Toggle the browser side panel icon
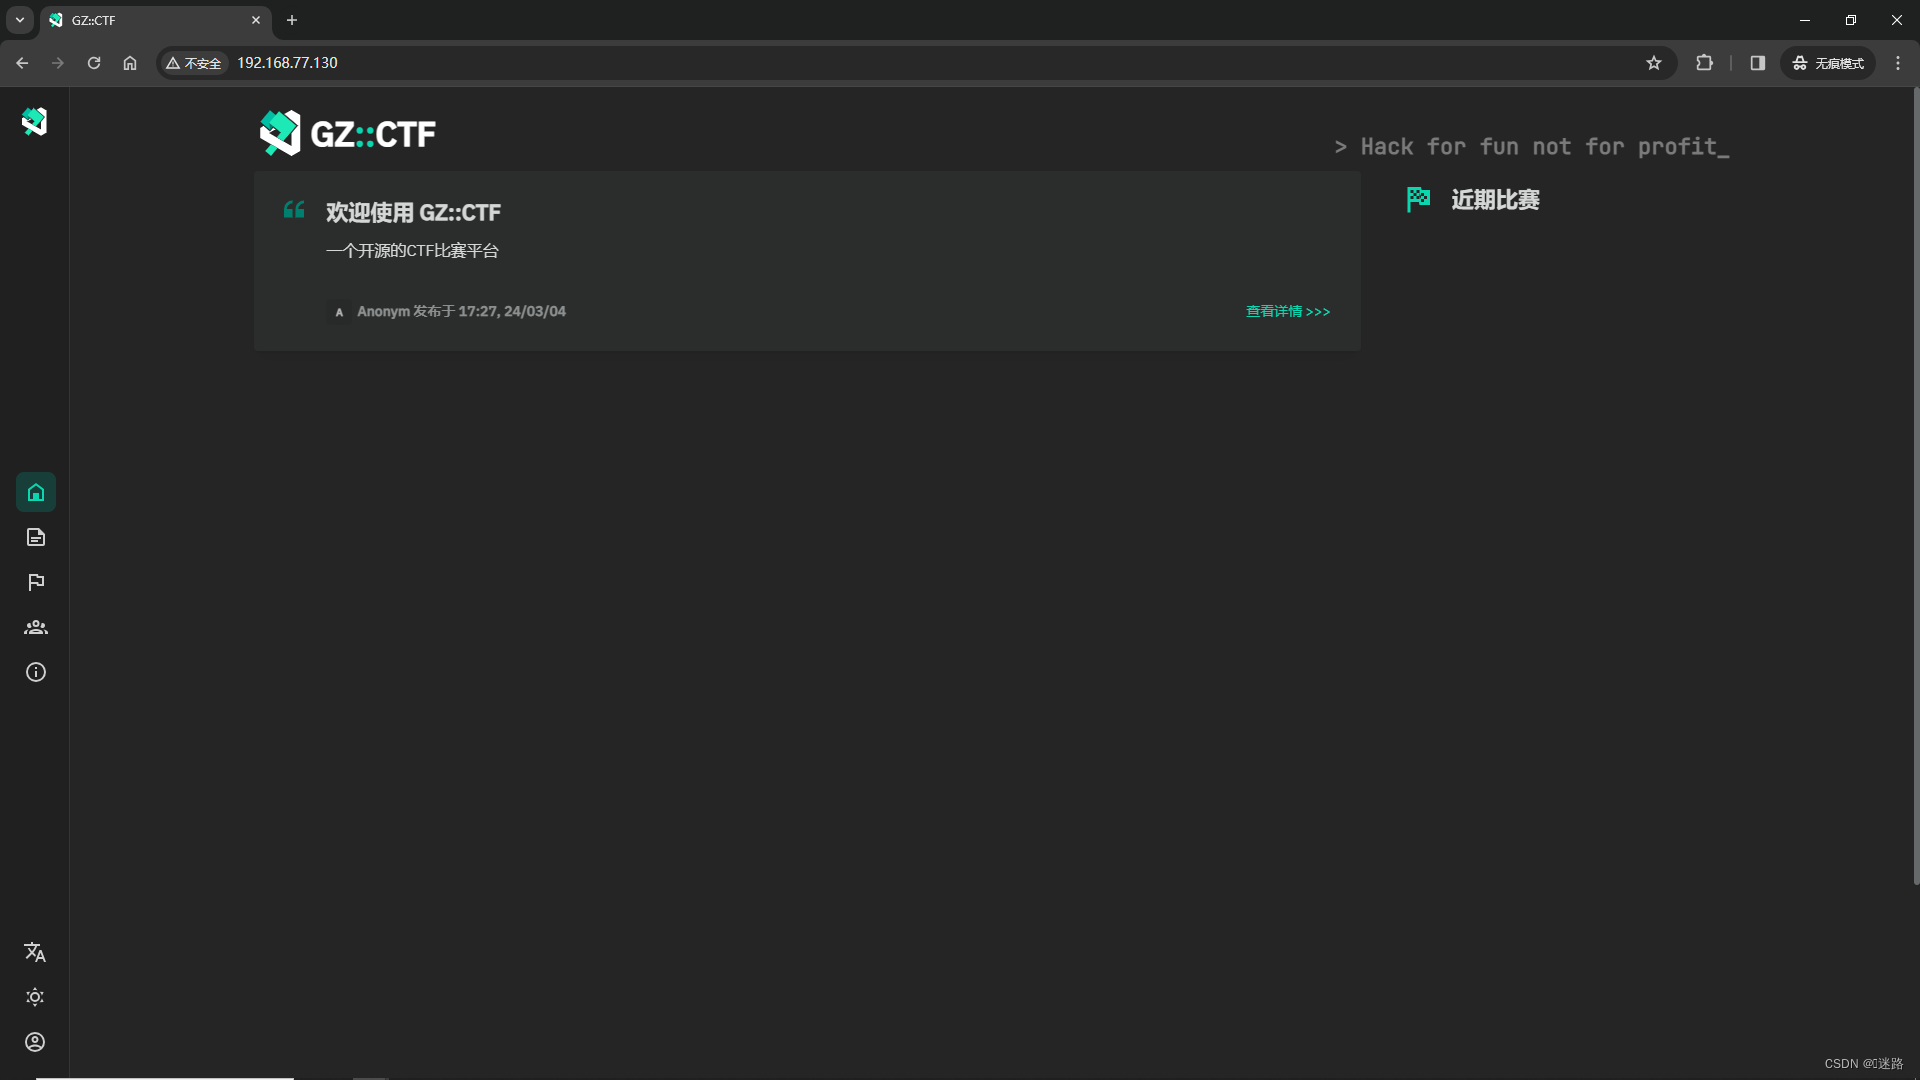The image size is (1920, 1080). tap(1757, 63)
